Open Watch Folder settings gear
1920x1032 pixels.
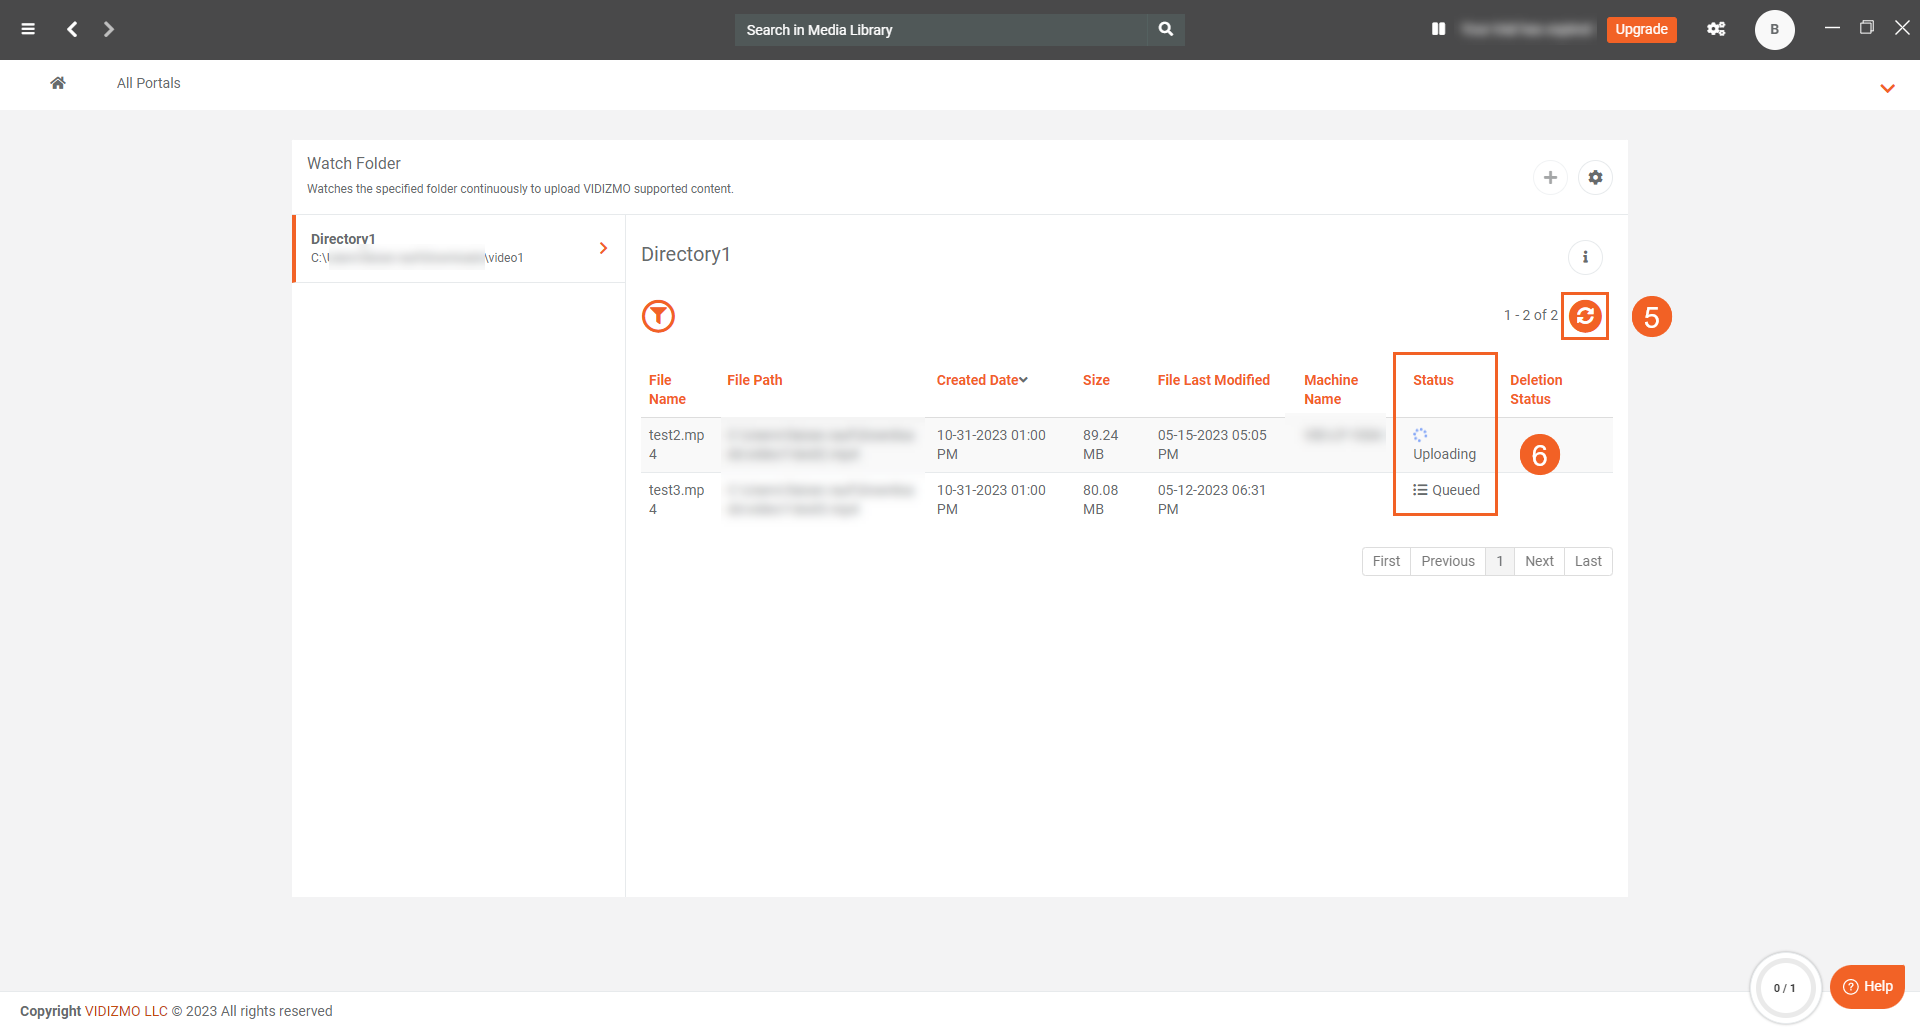pos(1595,177)
